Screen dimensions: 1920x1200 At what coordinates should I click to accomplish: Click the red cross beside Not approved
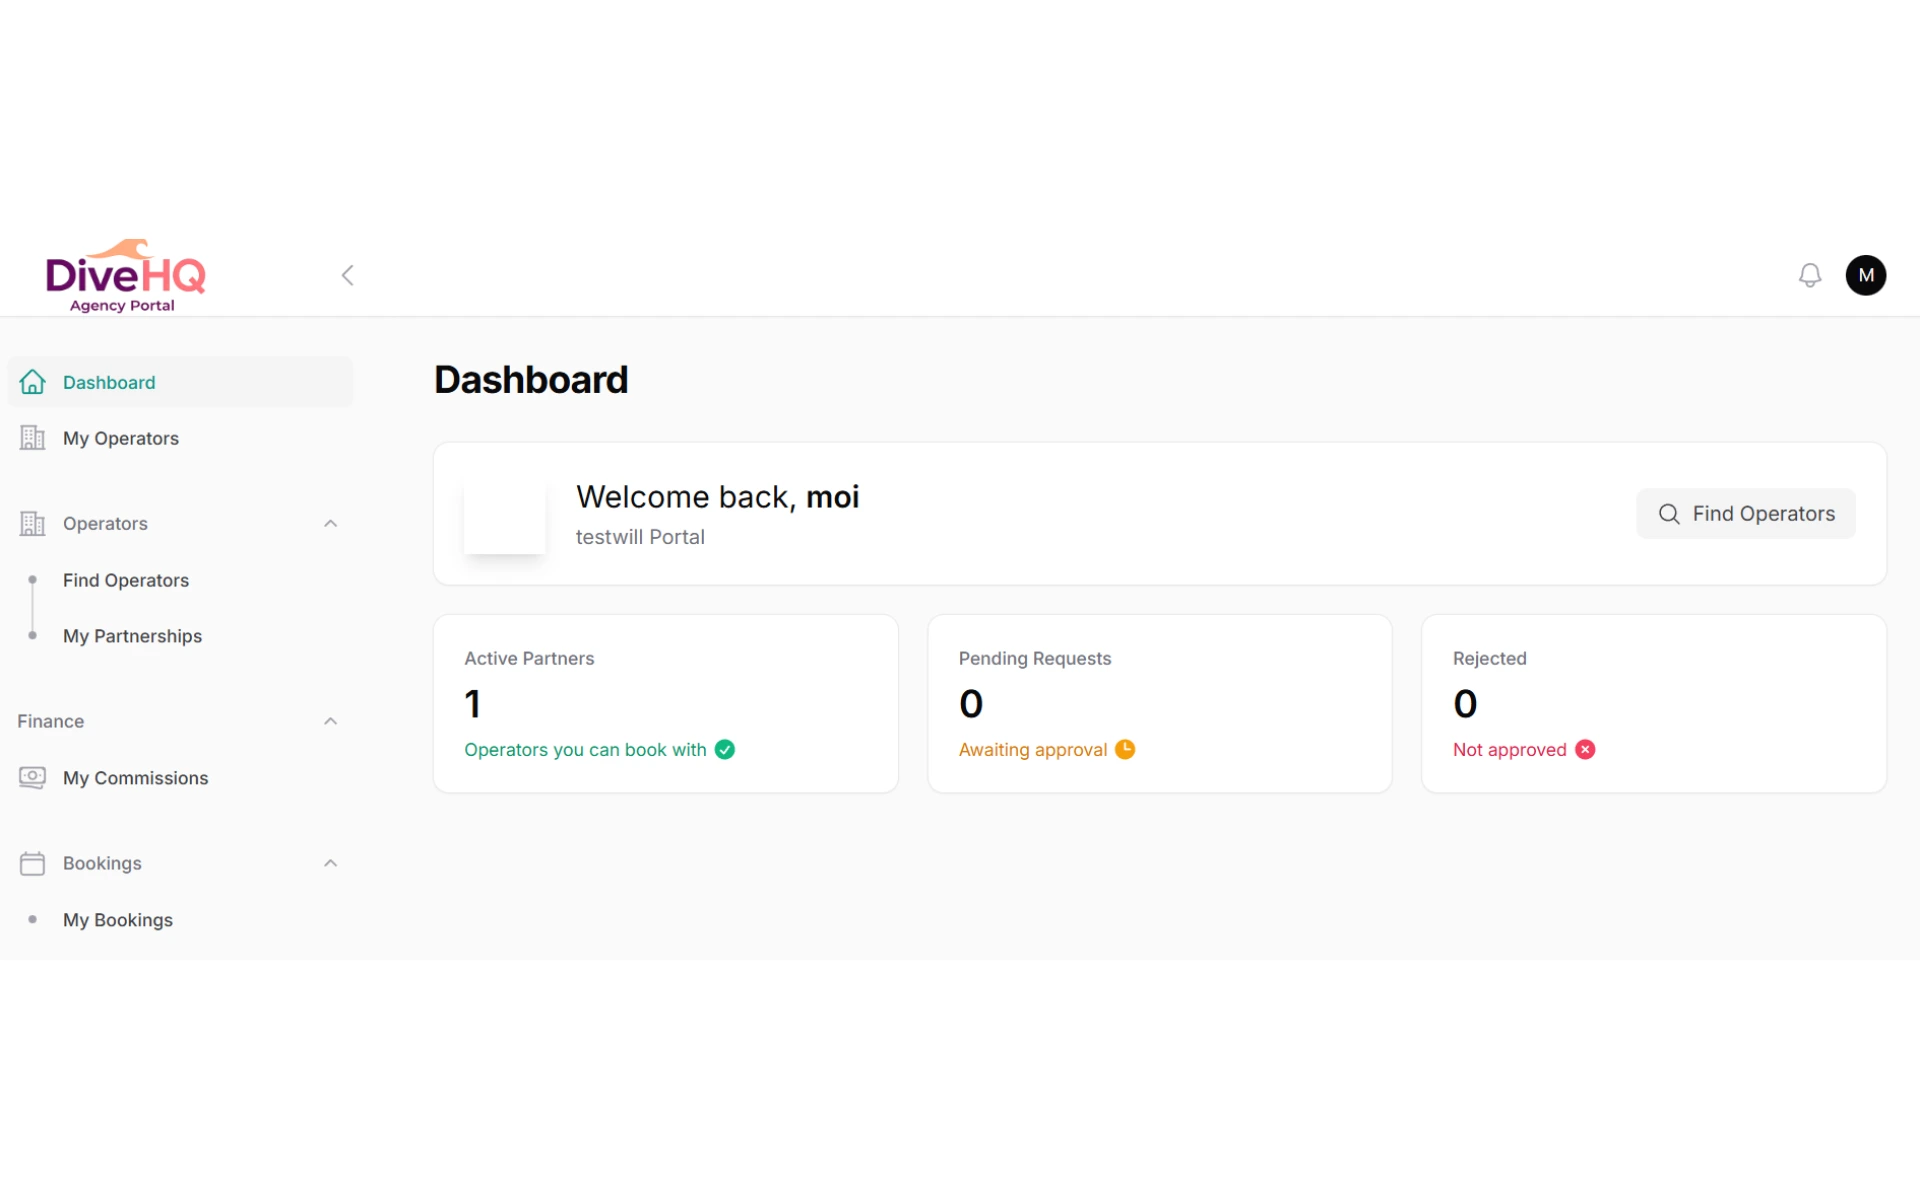point(1585,749)
